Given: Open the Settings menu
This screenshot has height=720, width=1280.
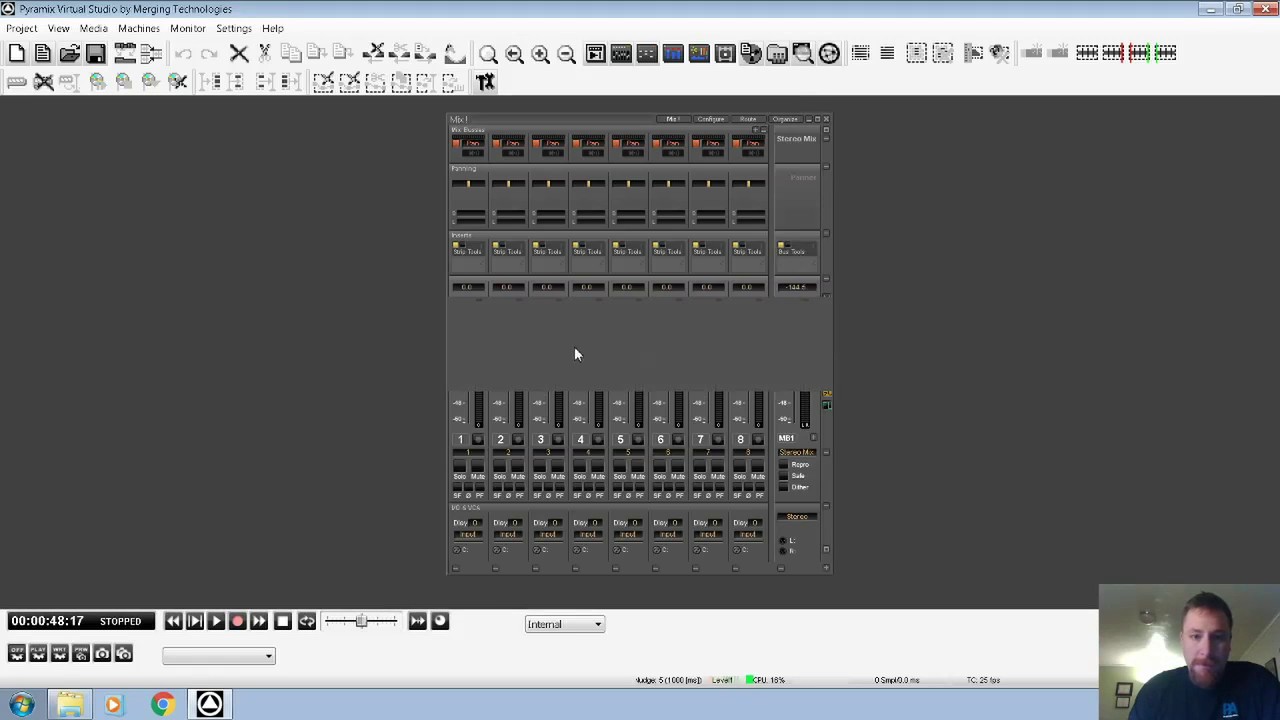Looking at the screenshot, I should pyautogui.click(x=234, y=28).
